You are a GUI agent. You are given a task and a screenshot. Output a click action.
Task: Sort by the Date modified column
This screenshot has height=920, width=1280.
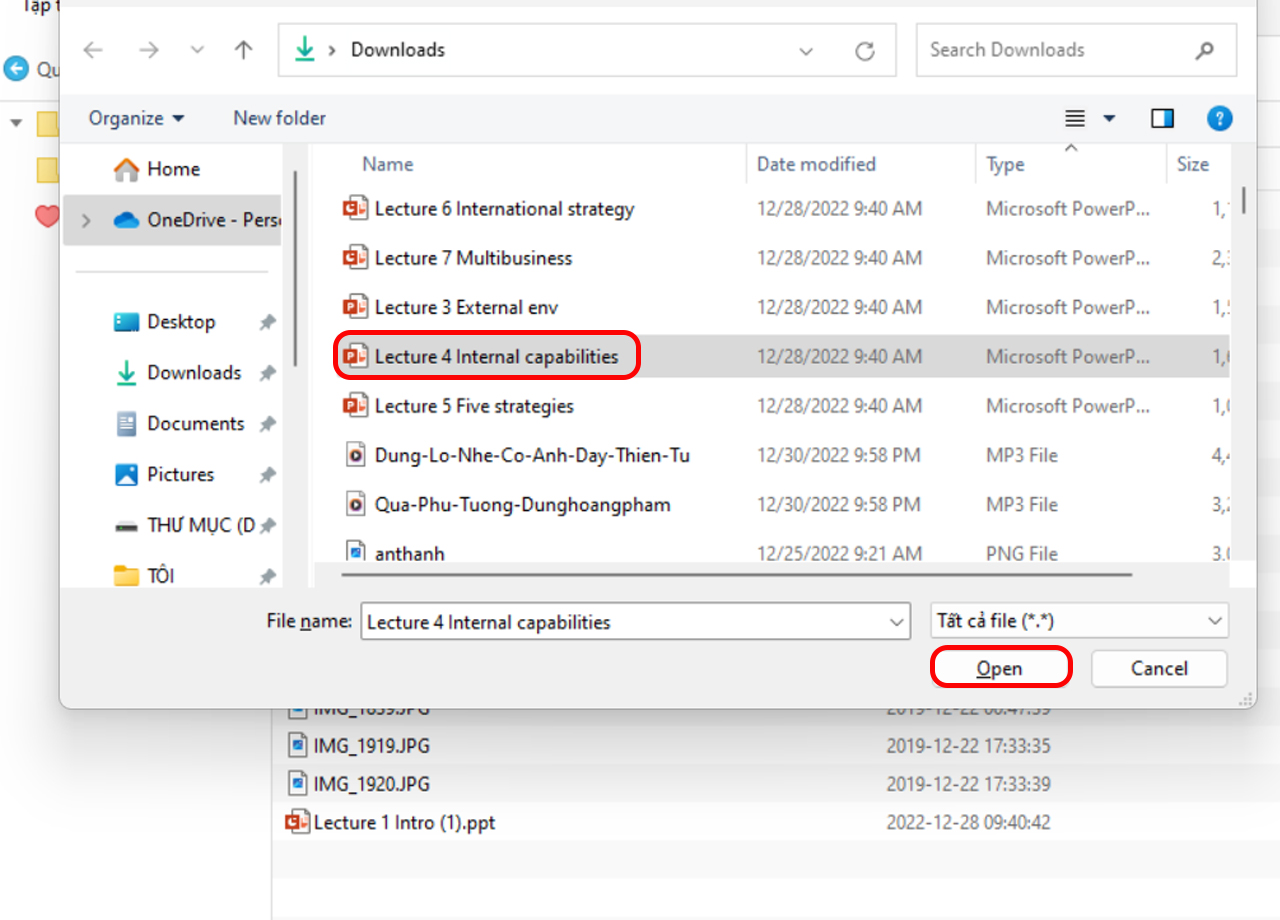point(816,164)
